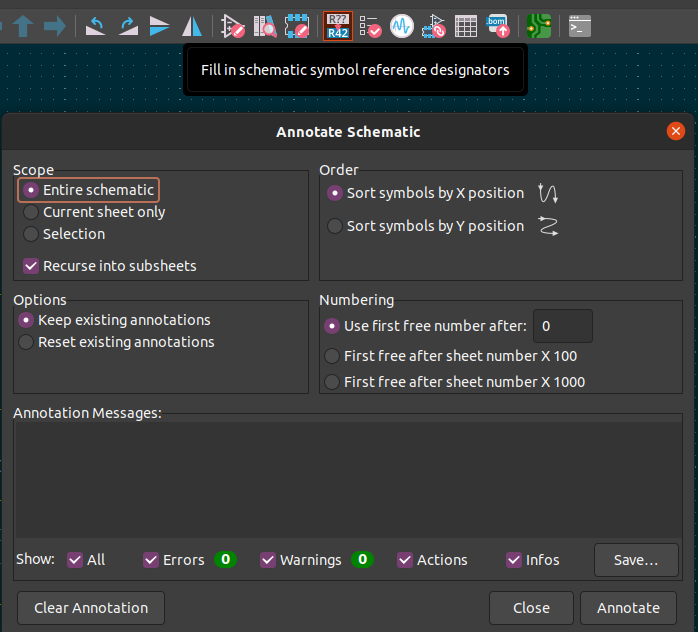Select Sort symbols by Y position
698x632 pixels.
point(426,226)
